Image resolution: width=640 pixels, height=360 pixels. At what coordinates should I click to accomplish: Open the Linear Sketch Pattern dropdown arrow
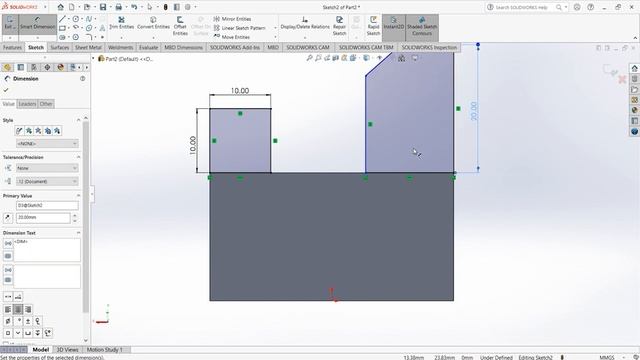click(276, 28)
